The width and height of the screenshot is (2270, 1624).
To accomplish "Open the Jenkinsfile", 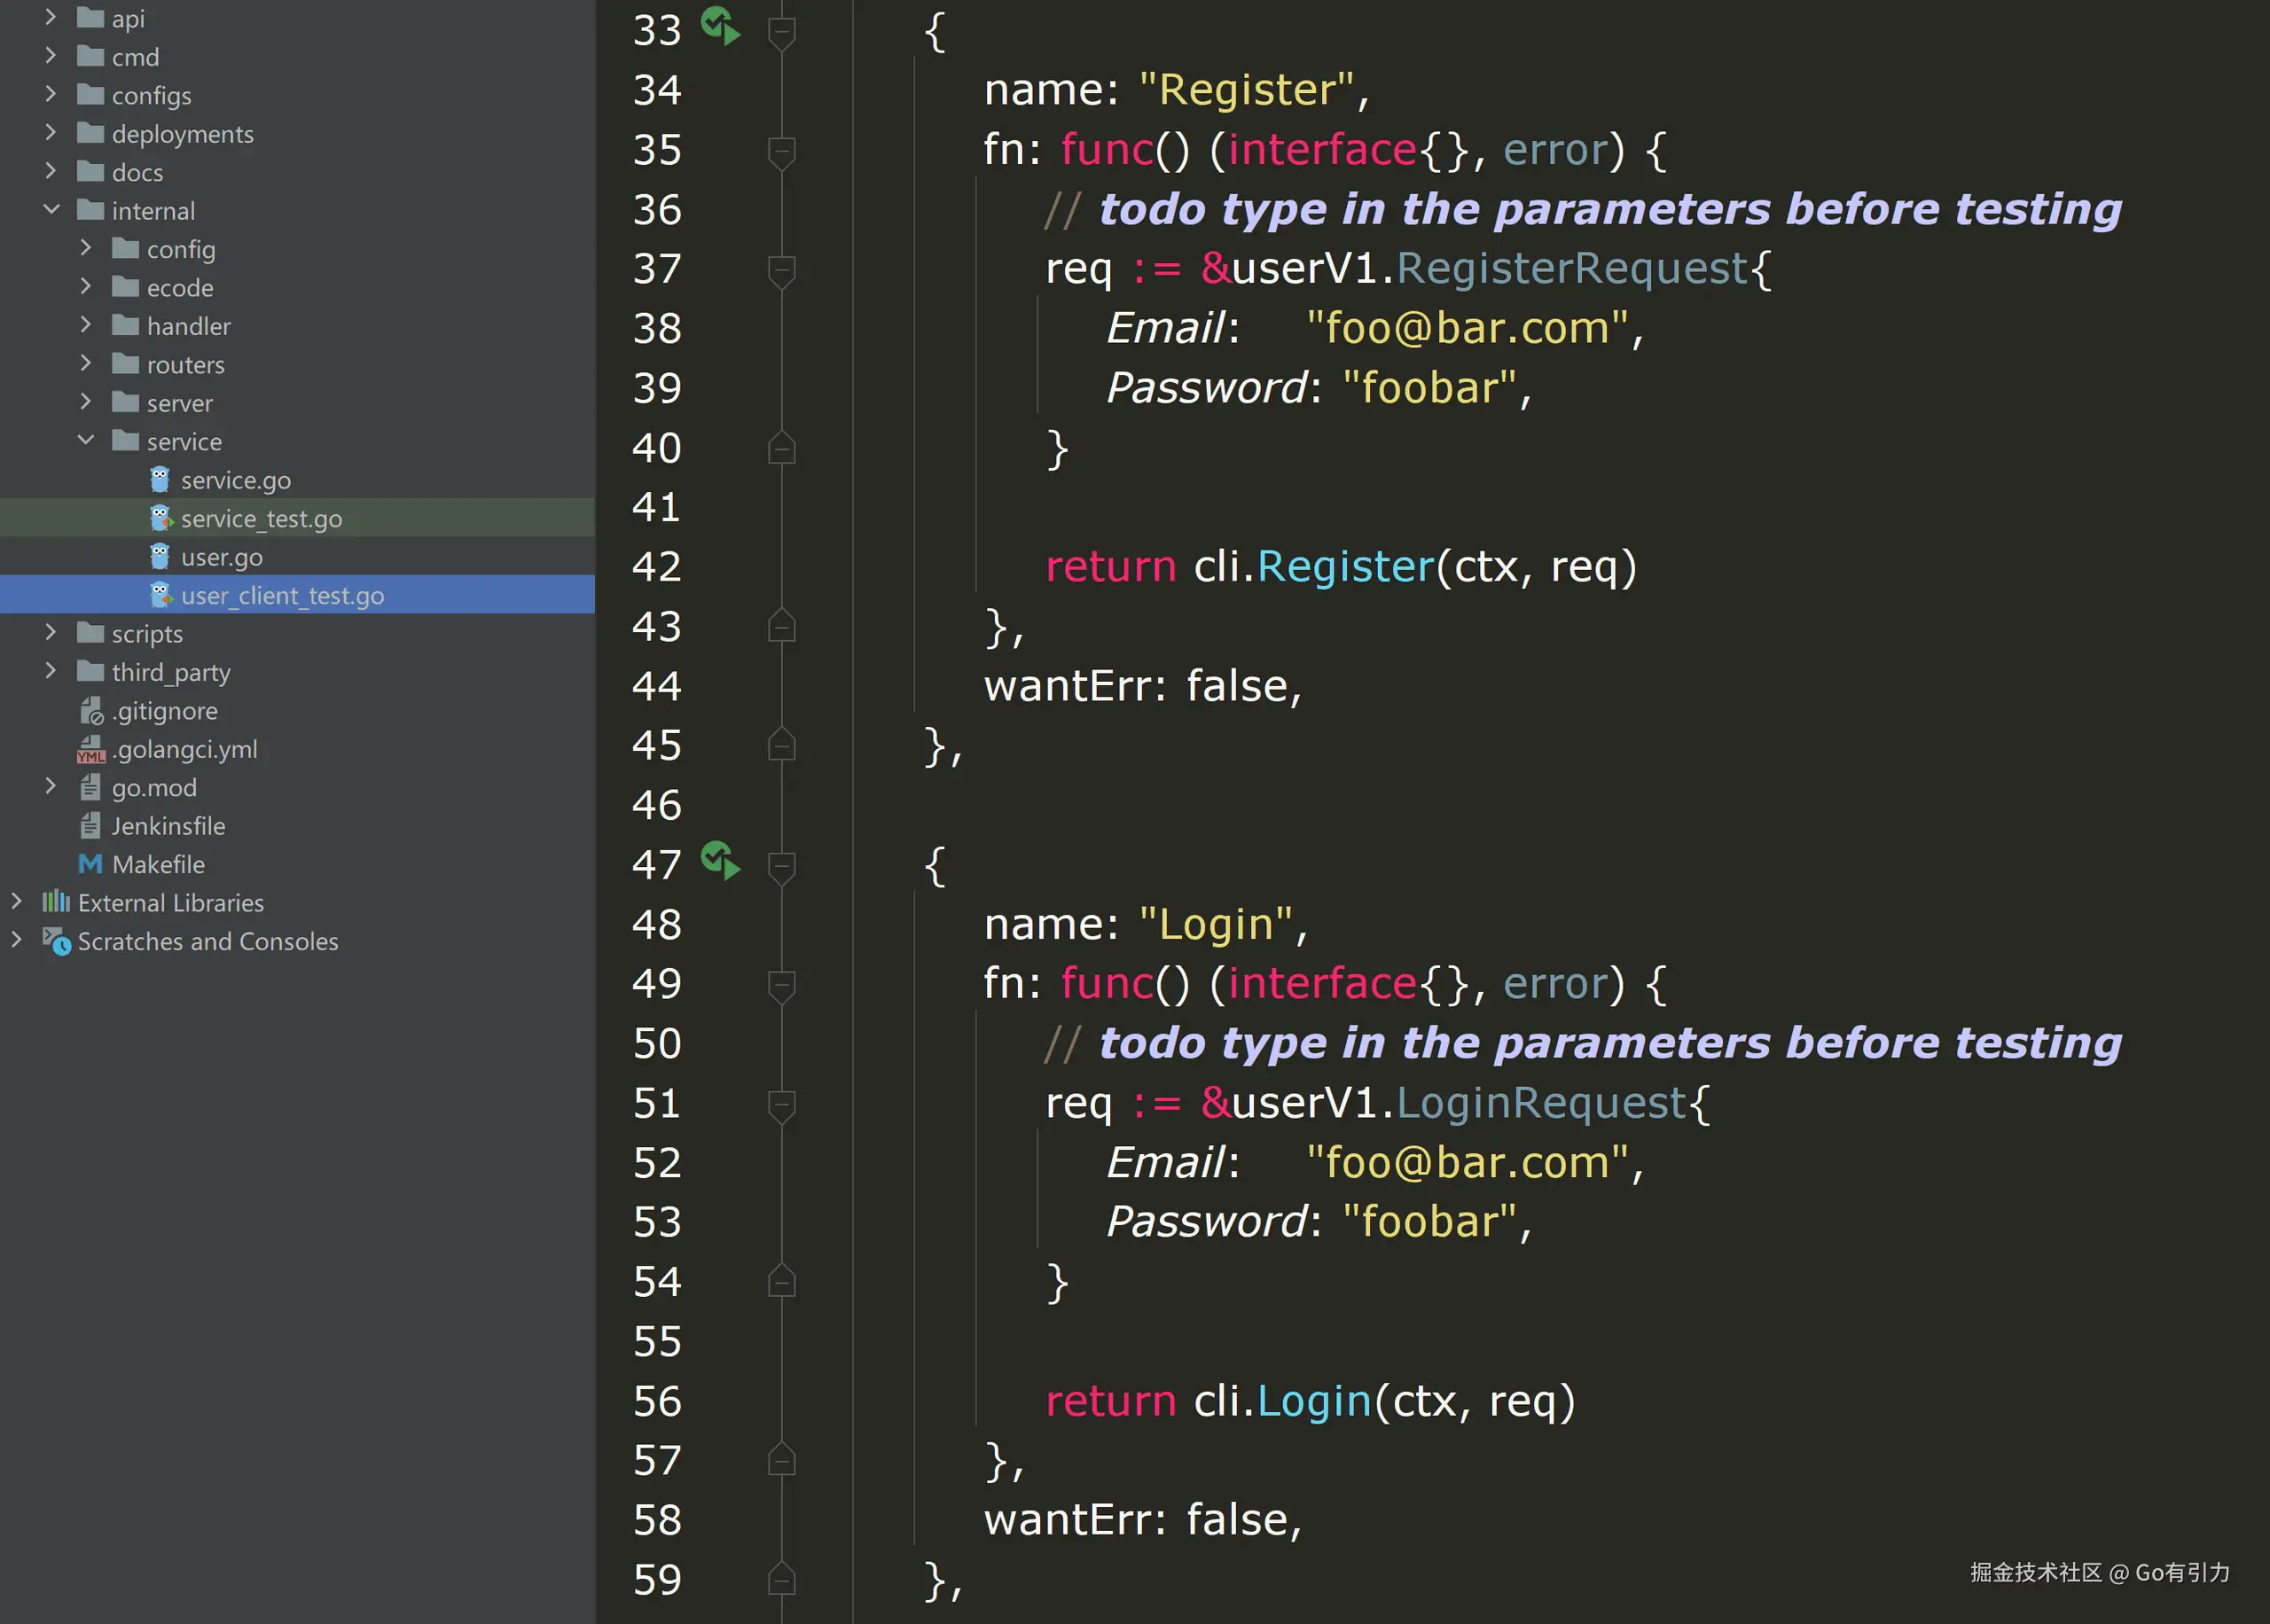I will point(167,825).
